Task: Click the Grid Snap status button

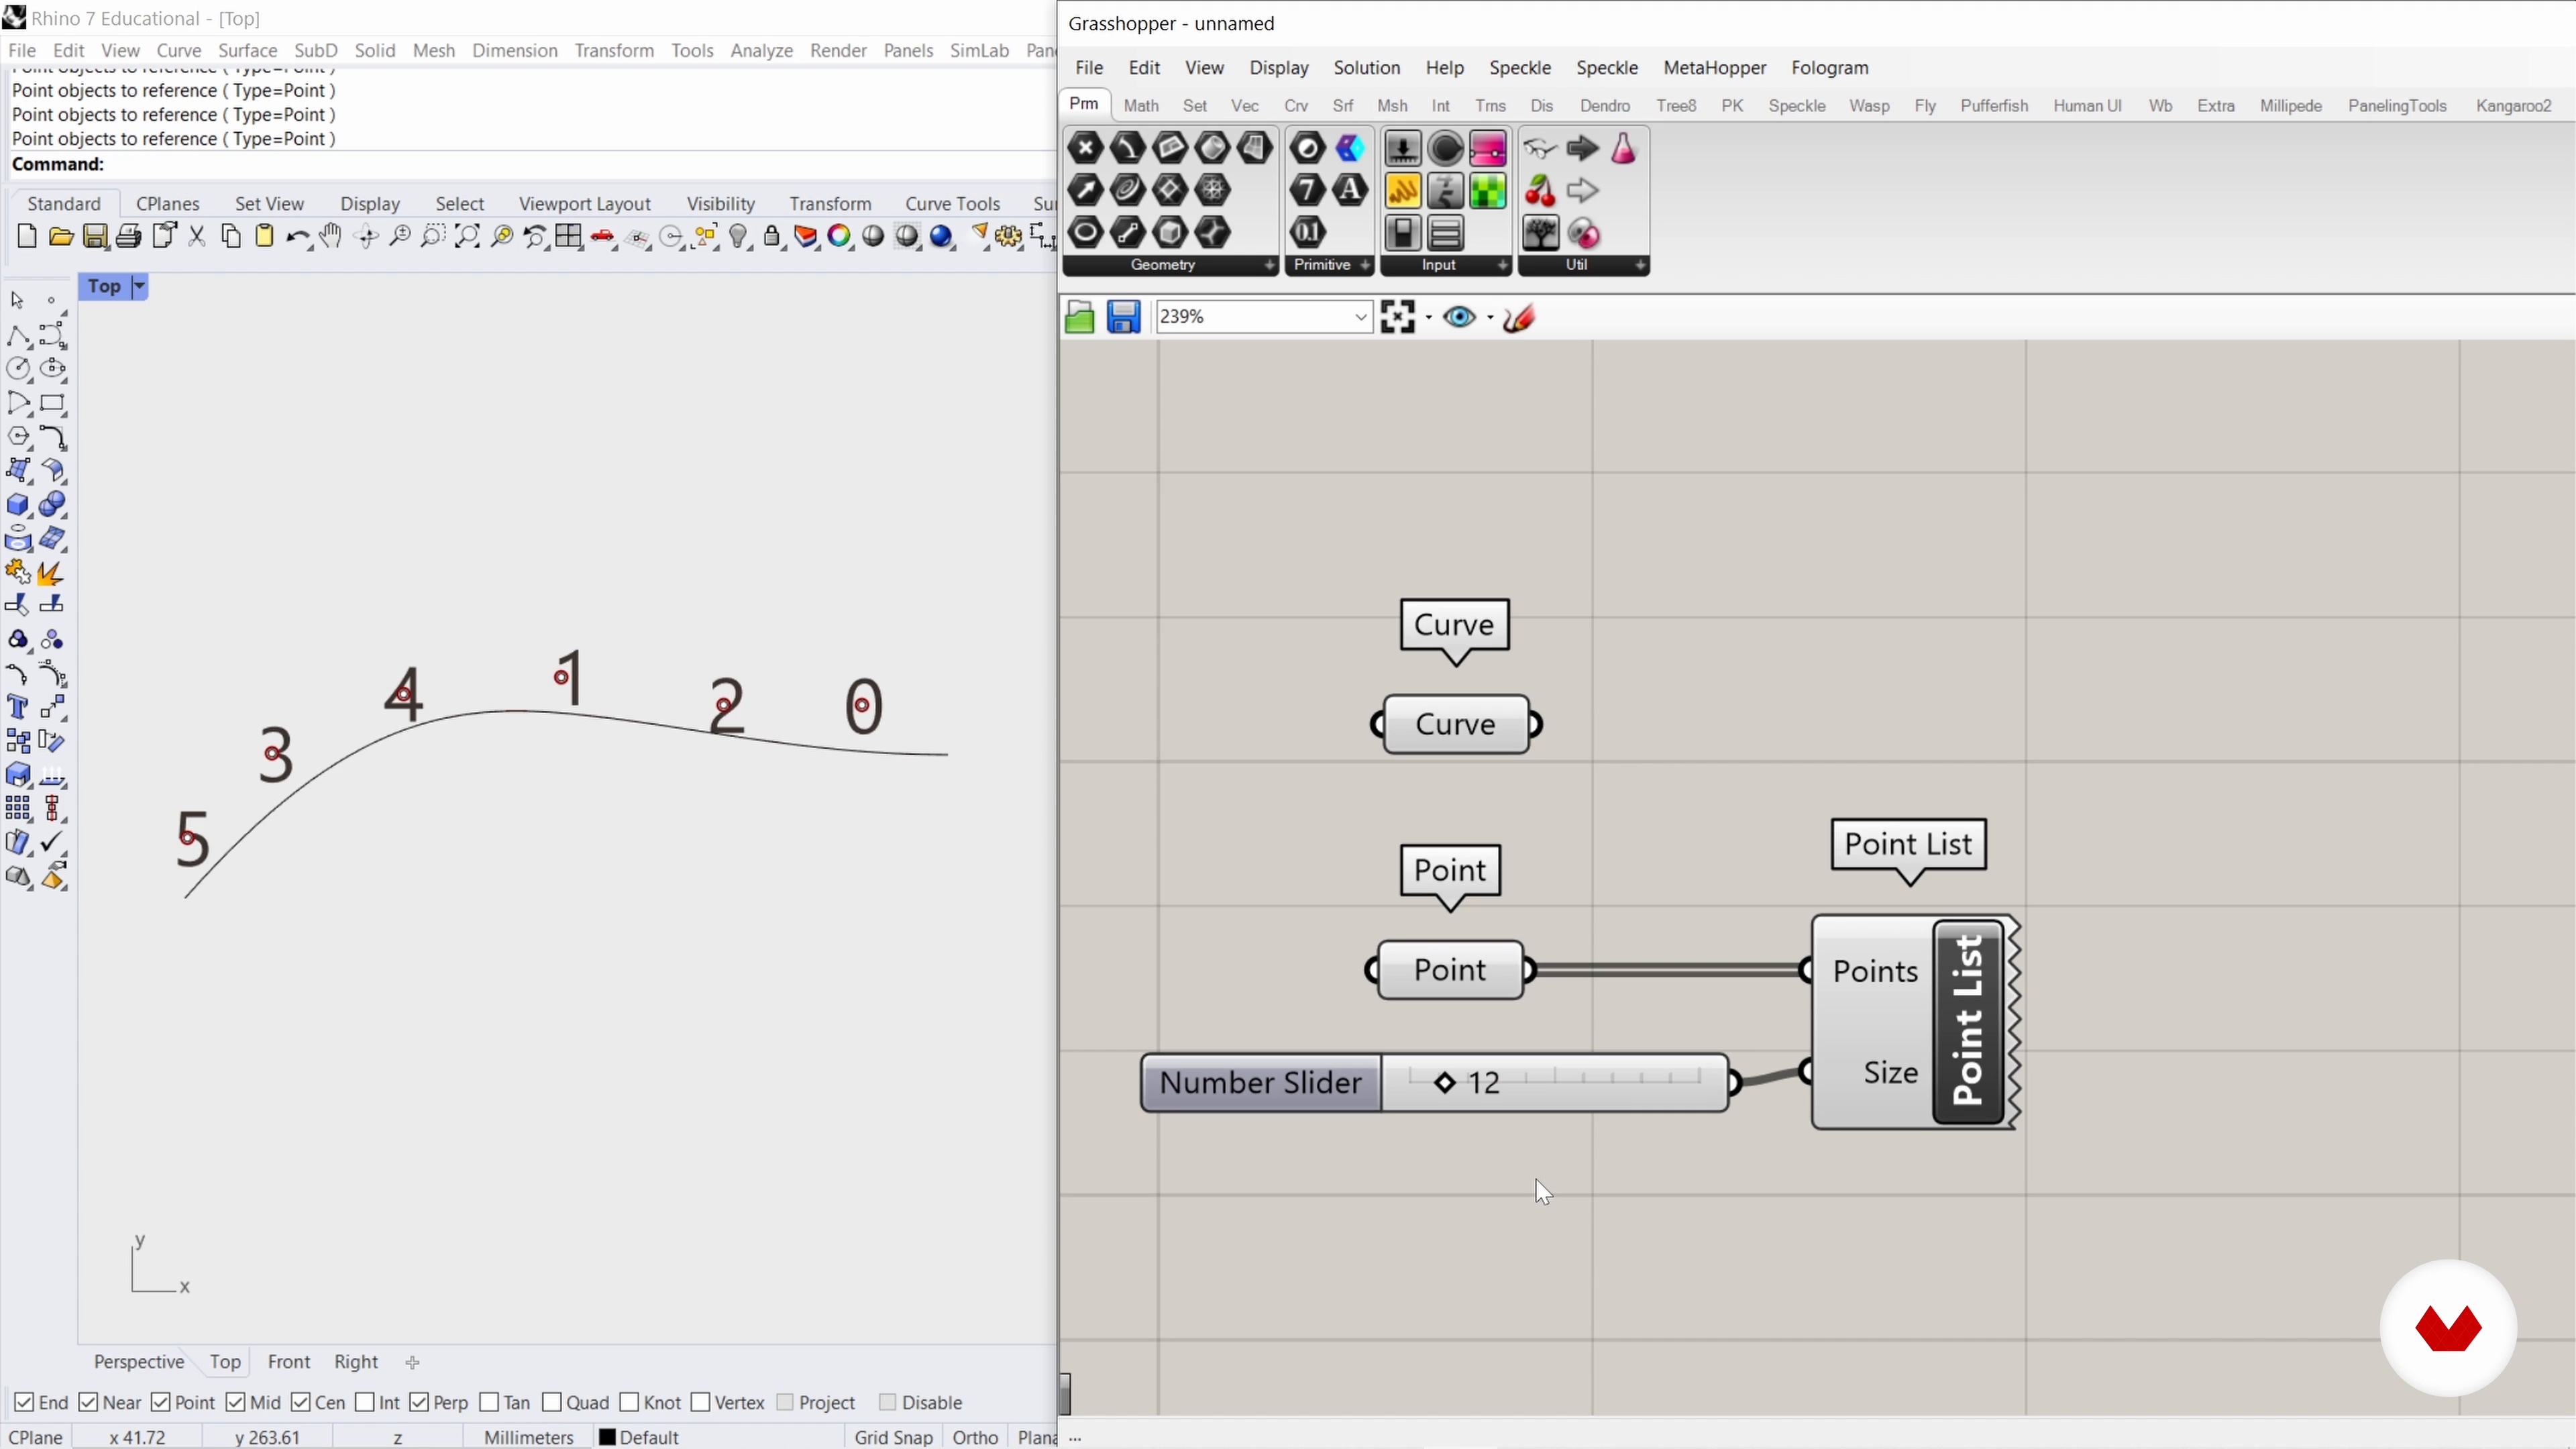Action: coord(893,1437)
